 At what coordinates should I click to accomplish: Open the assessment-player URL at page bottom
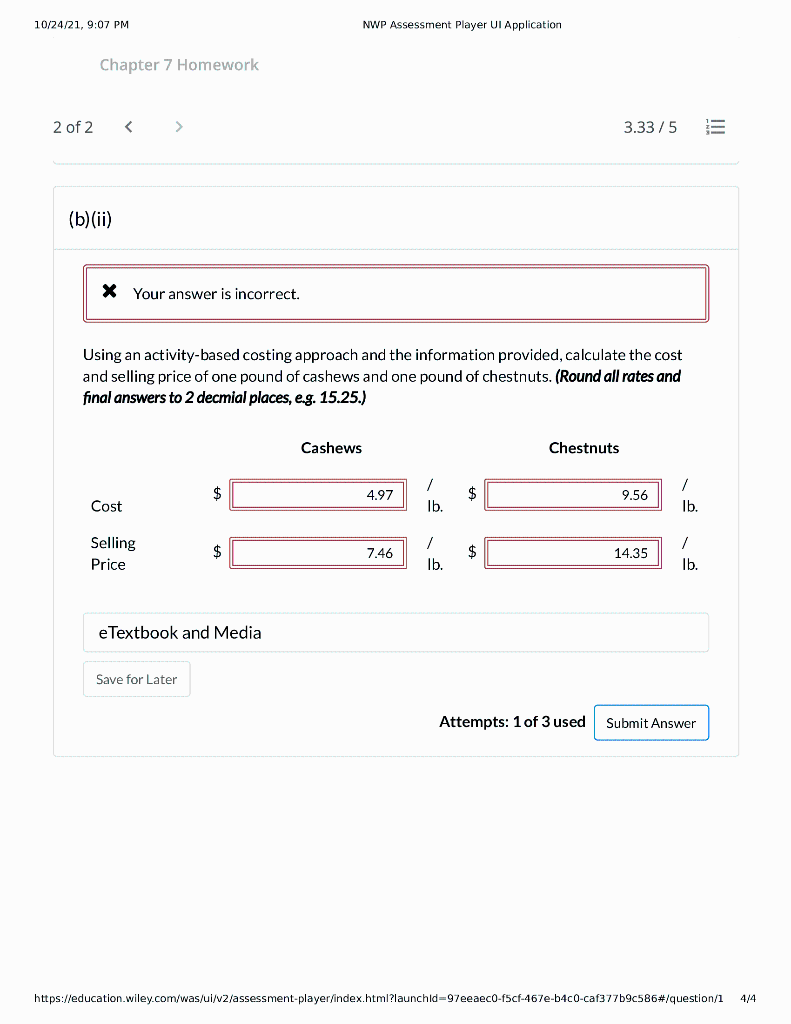pos(378,998)
